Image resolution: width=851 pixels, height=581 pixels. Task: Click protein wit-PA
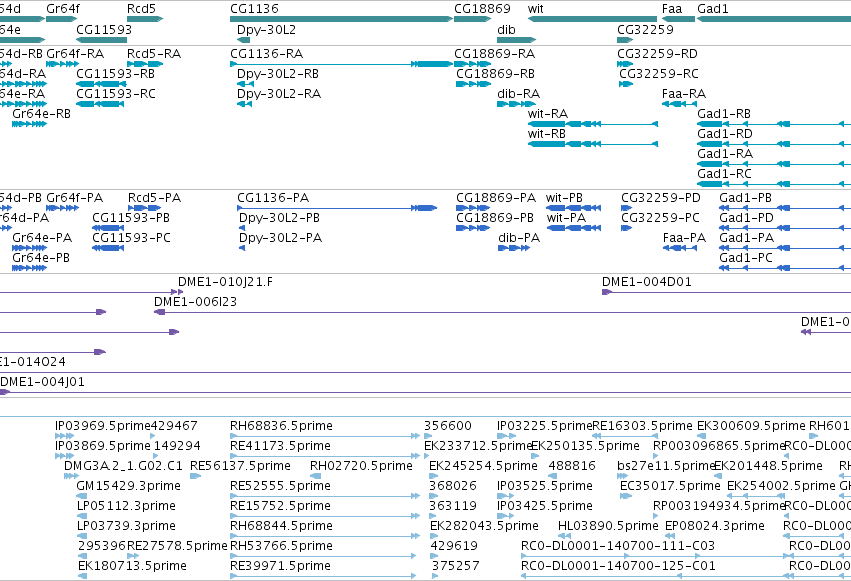[574, 228]
